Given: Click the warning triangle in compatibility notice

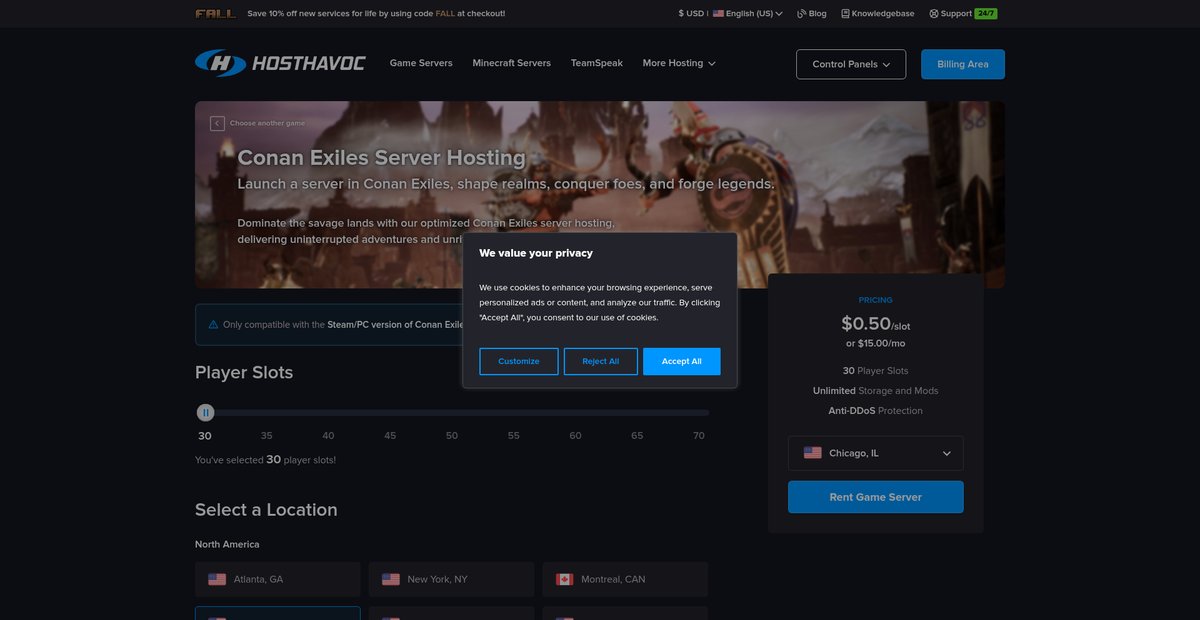Looking at the screenshot, I should coord(213,324).
